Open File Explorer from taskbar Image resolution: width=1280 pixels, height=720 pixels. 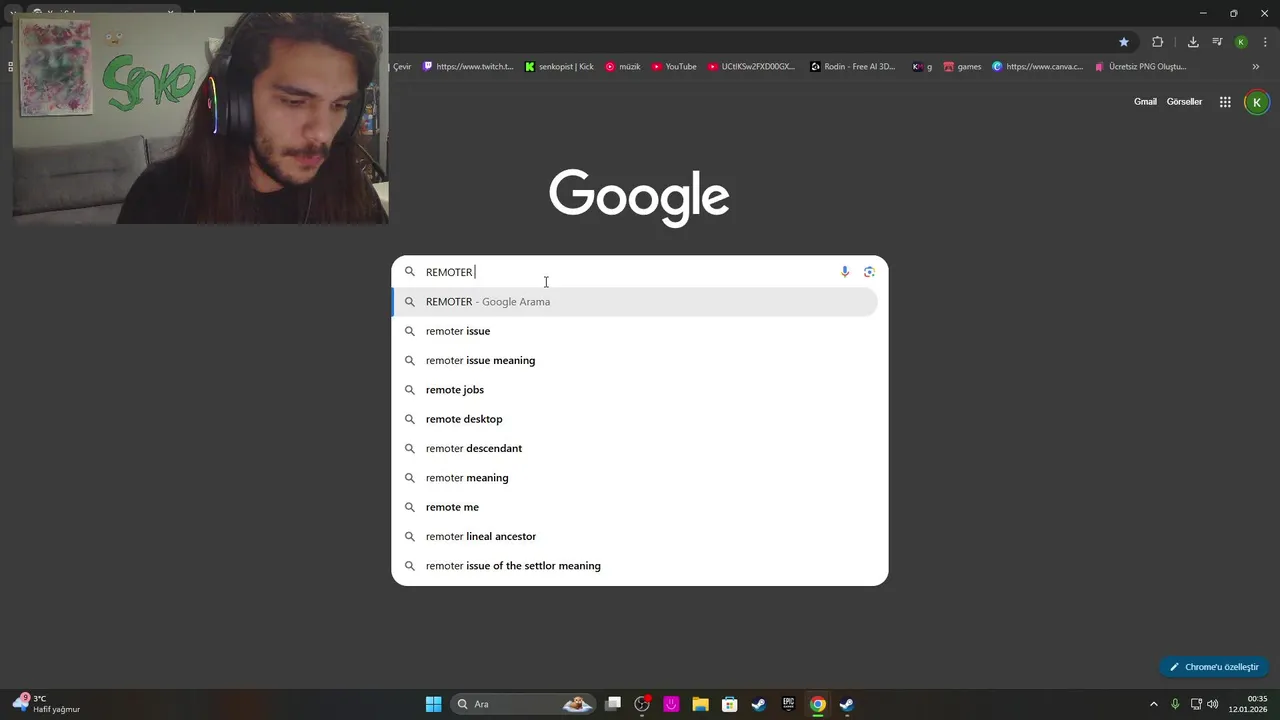click(700, 704)
